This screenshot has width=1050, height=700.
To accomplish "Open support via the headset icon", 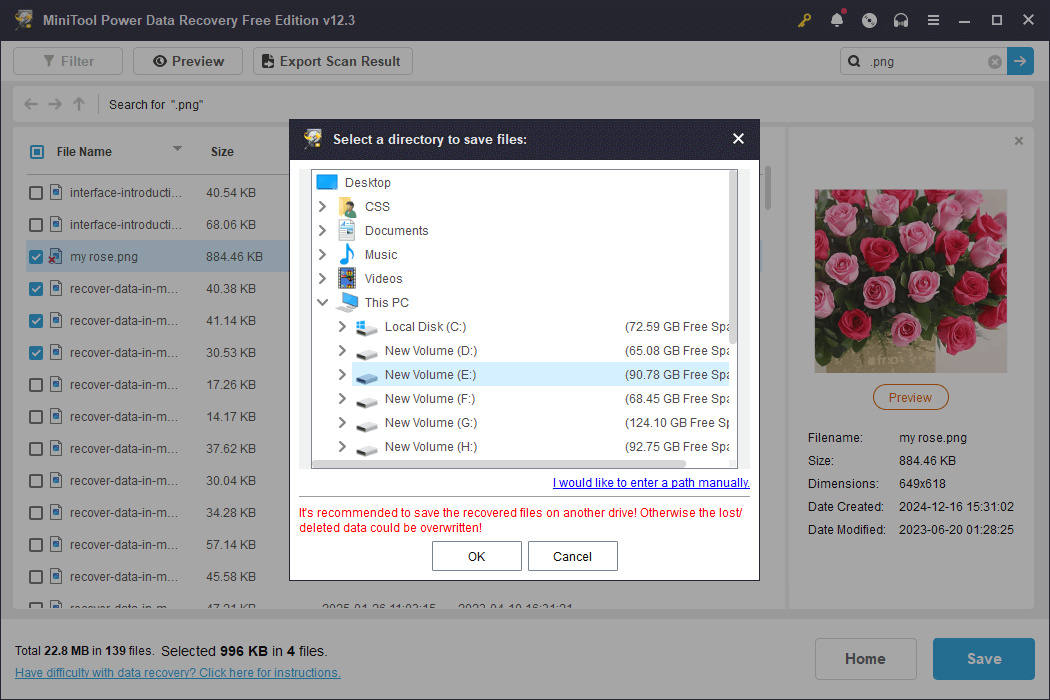I will point(901,20).
